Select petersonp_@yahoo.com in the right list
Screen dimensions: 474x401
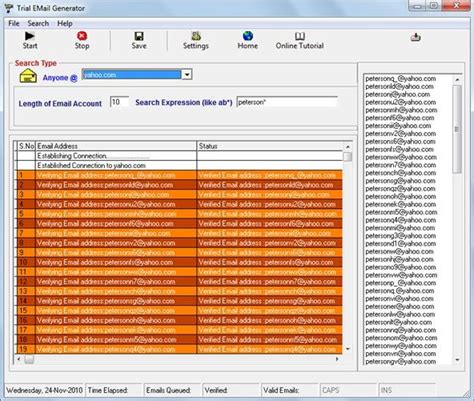click(x=401, y=283)
